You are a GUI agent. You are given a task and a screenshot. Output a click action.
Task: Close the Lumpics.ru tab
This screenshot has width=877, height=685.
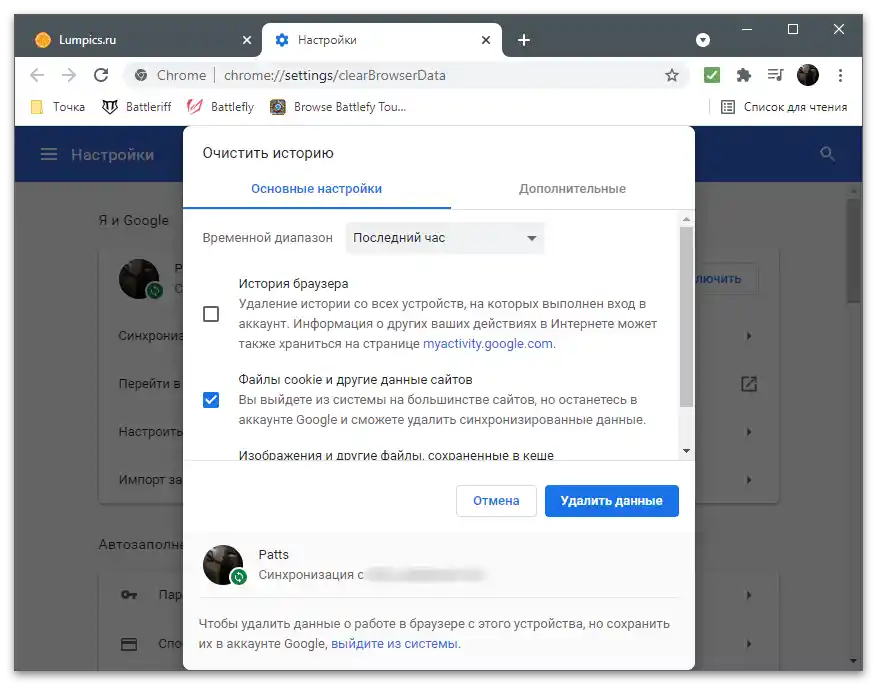coord(247,40)
